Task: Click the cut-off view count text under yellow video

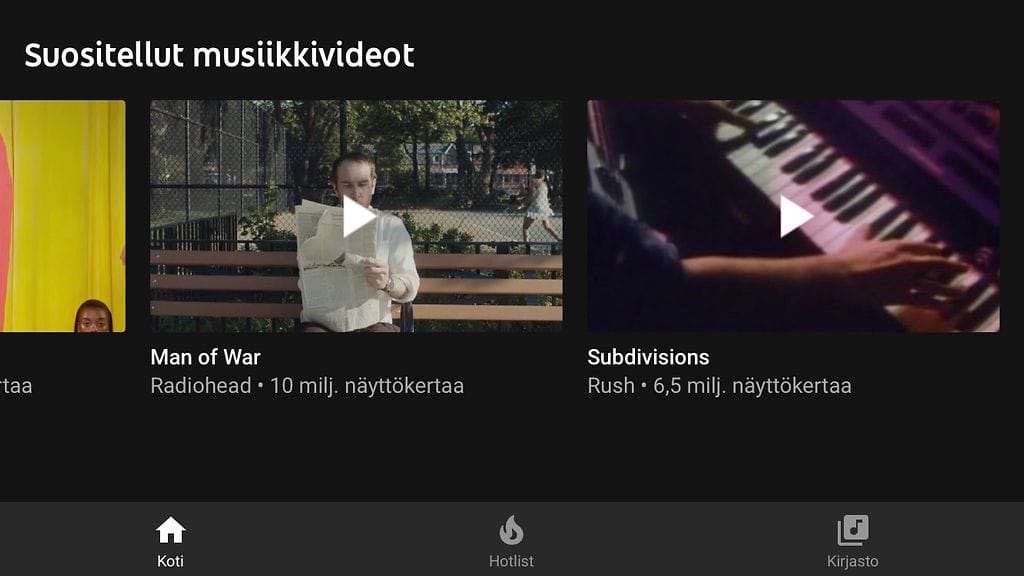Action: point(16,386)
